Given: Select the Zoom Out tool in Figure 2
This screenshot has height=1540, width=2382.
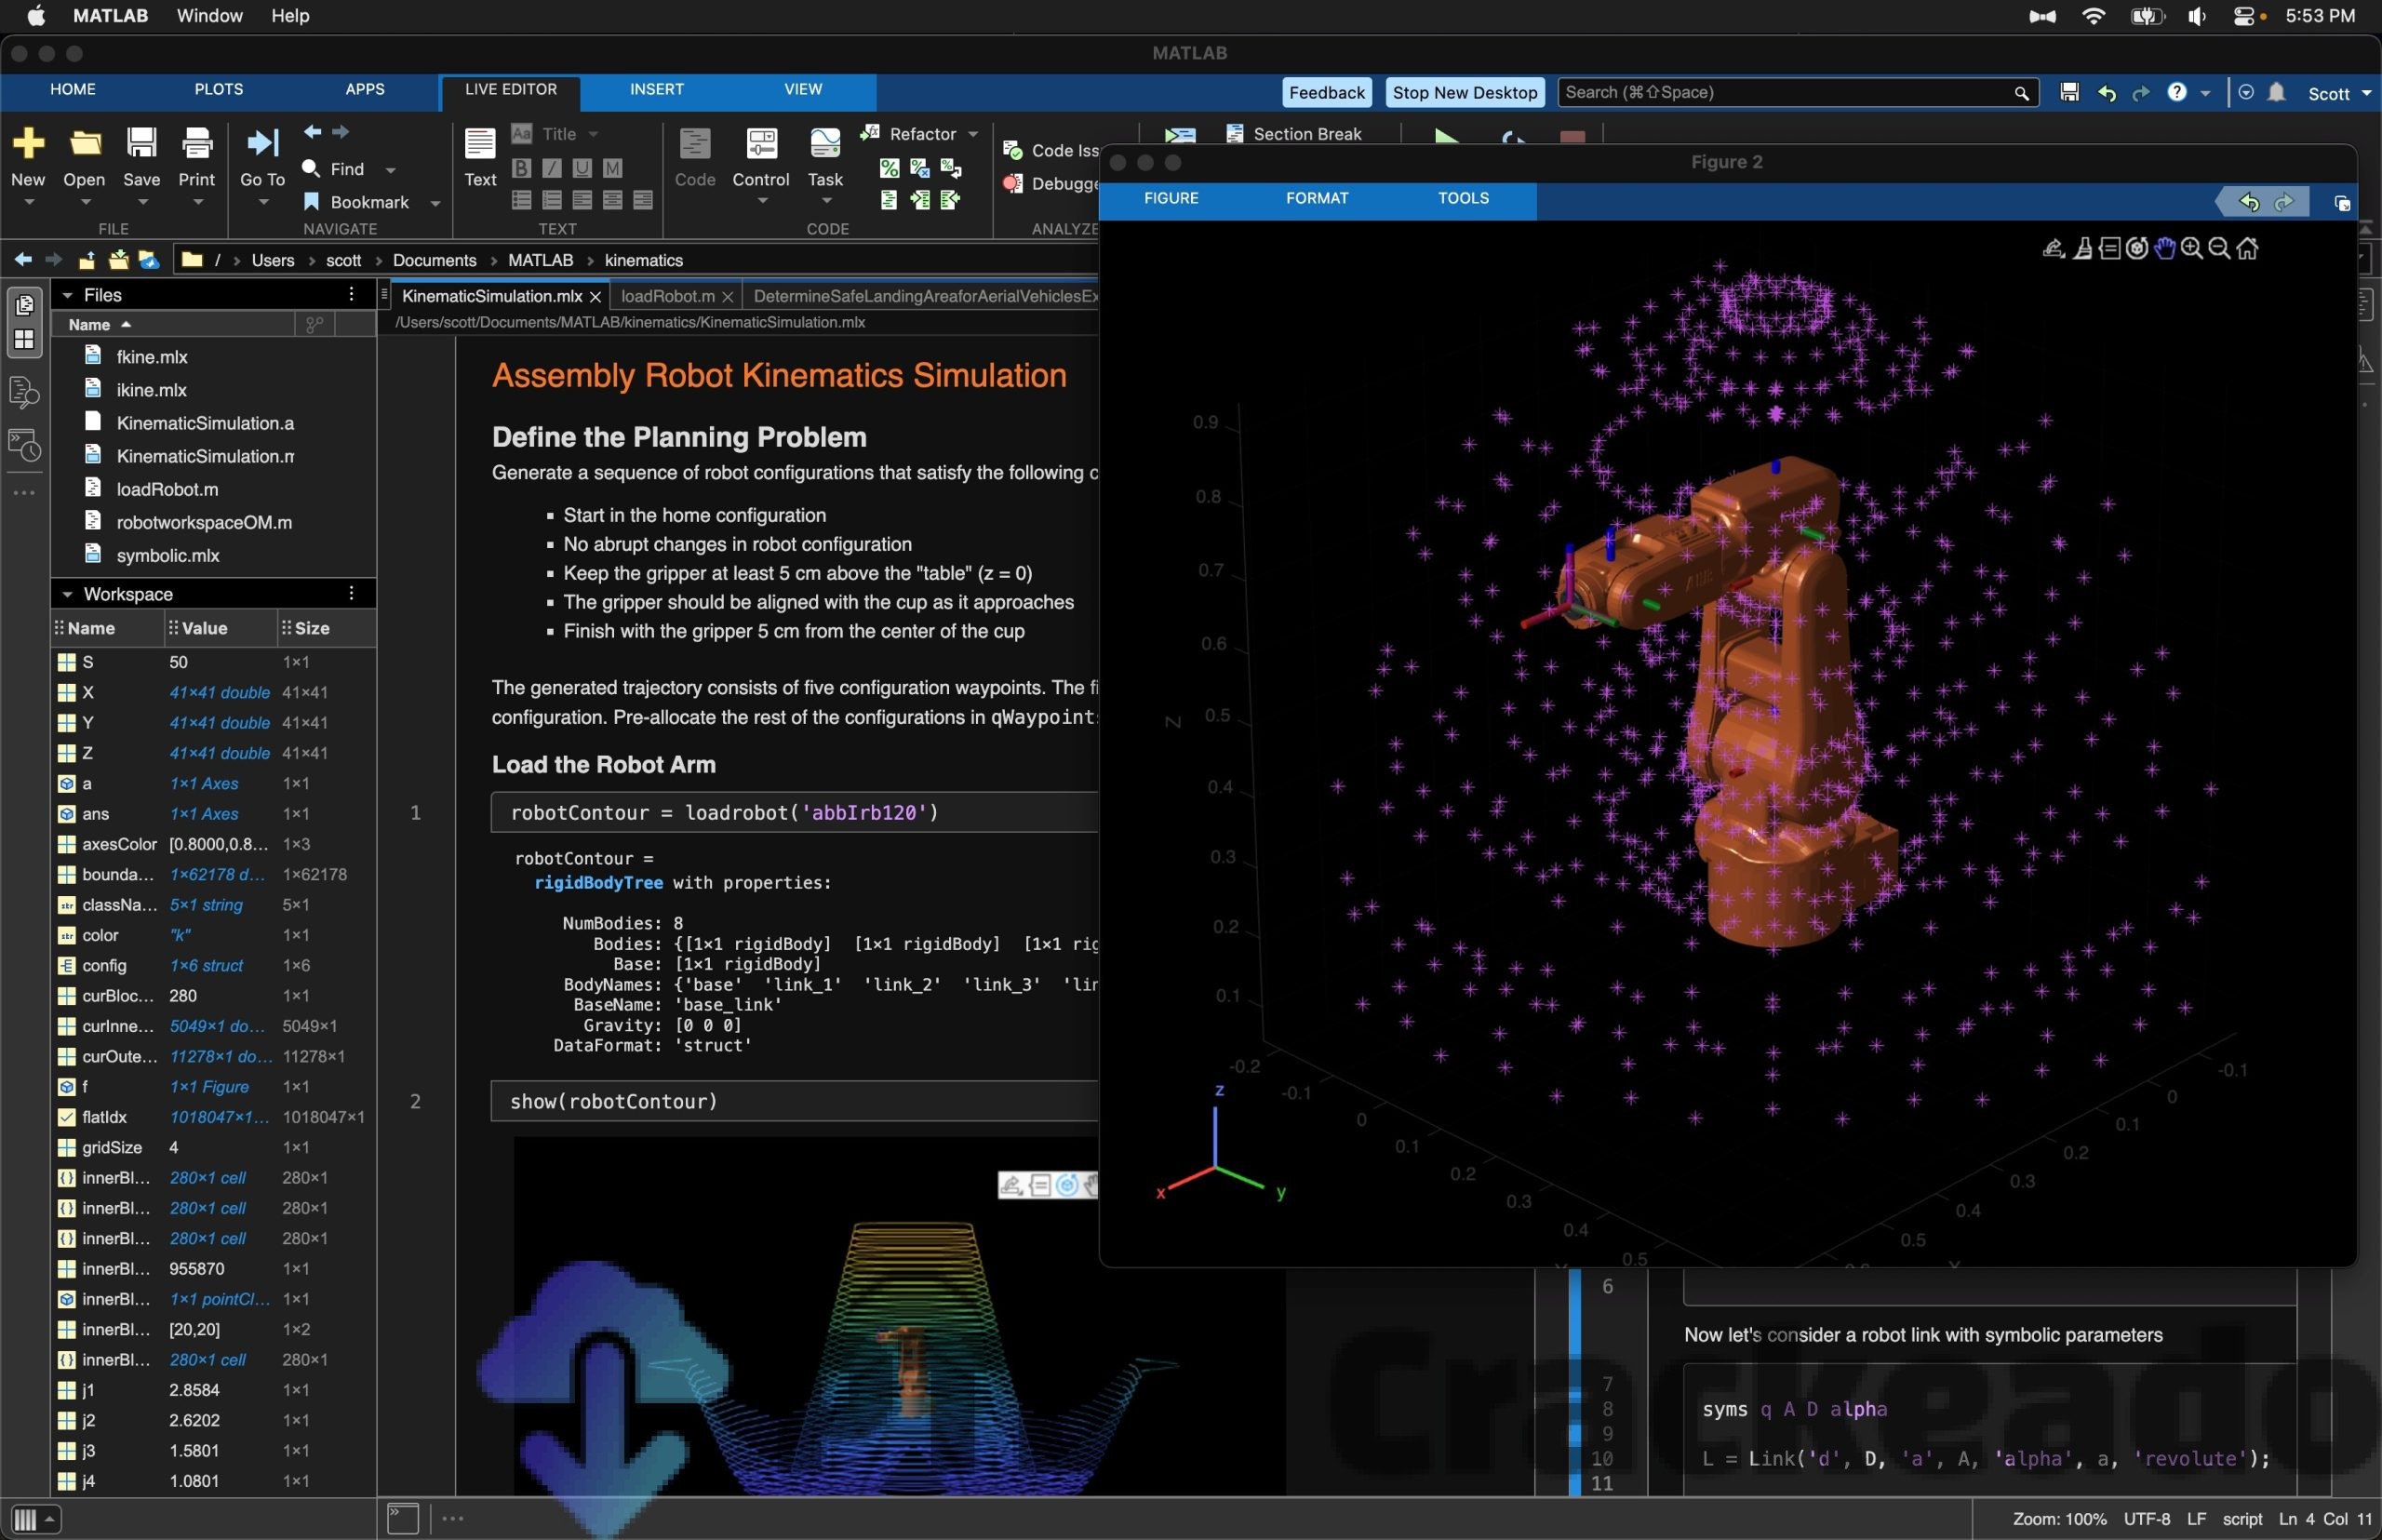Looking at the screenshot, I should tap(2219, 248).
